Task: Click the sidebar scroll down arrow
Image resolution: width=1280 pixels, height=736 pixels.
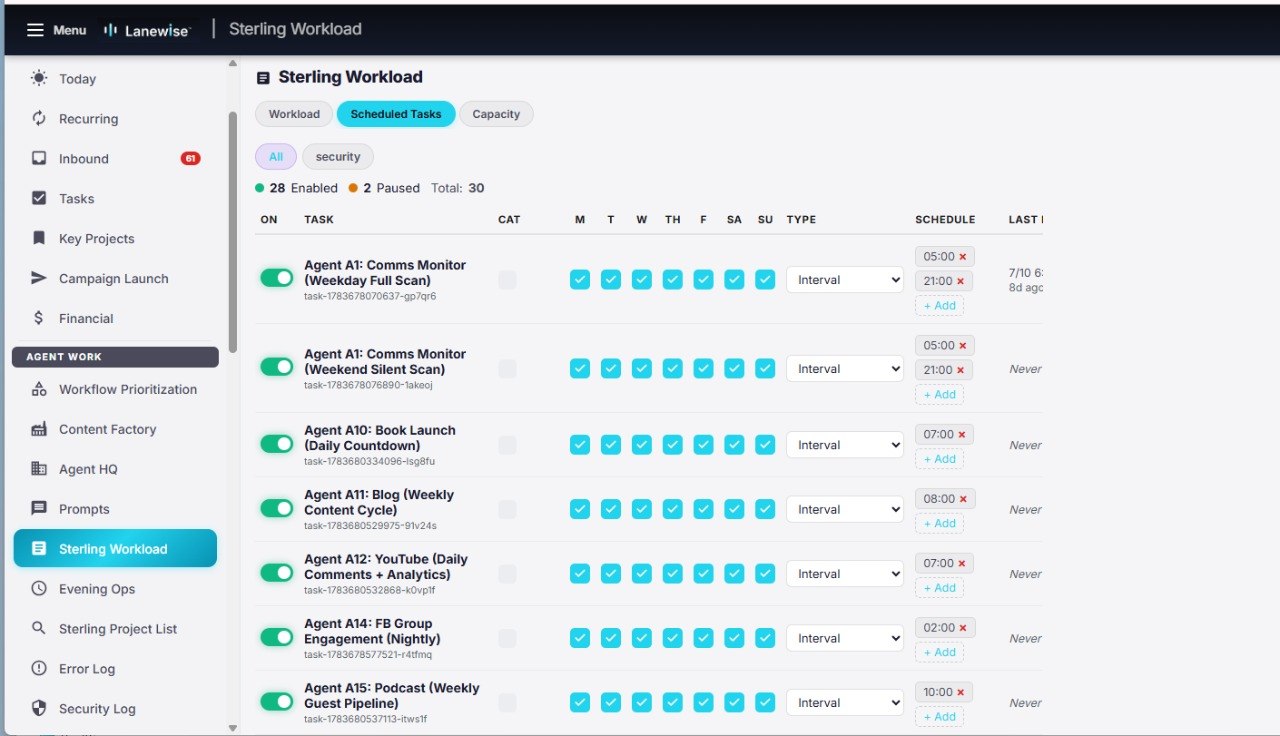Action: tap(233, 728)
